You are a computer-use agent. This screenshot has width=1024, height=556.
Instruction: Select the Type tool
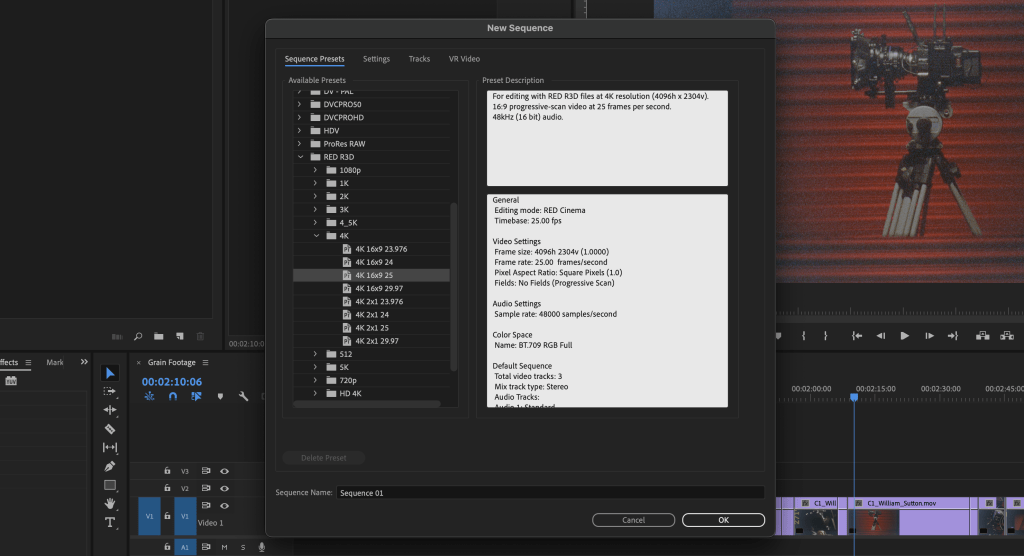(x=110, y=522)
